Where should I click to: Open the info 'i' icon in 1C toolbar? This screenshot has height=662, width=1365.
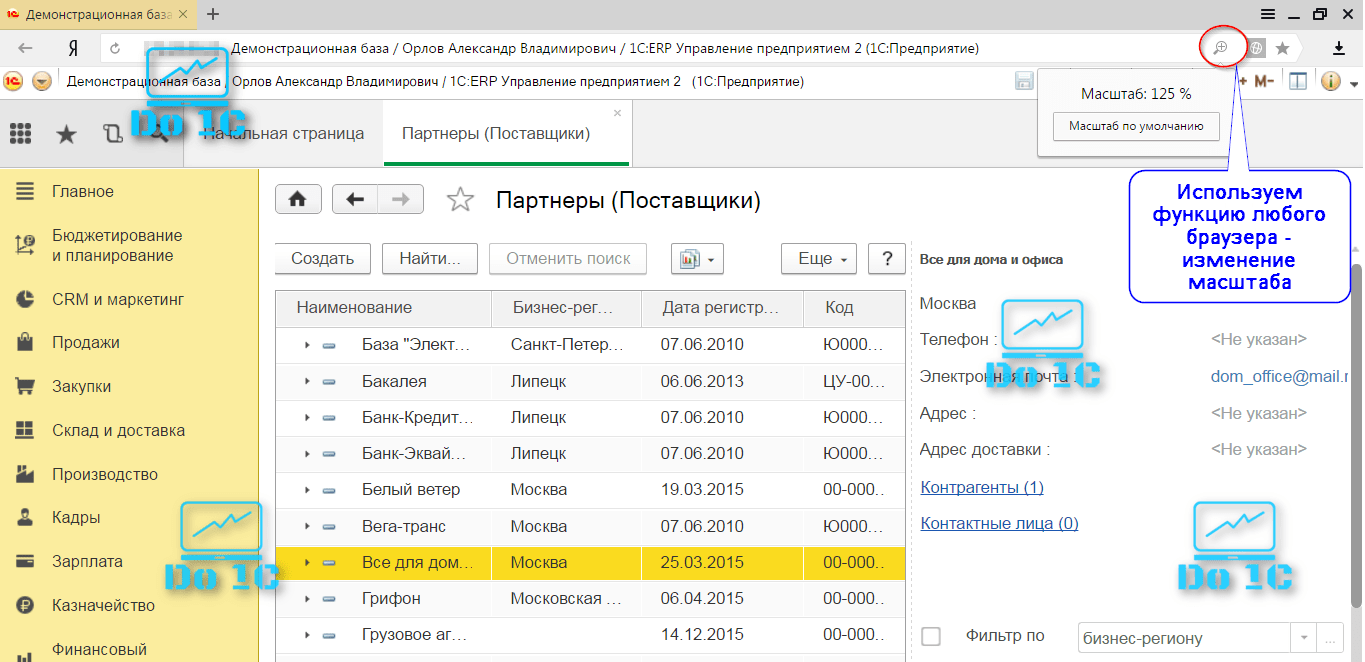pos(1330,81)
